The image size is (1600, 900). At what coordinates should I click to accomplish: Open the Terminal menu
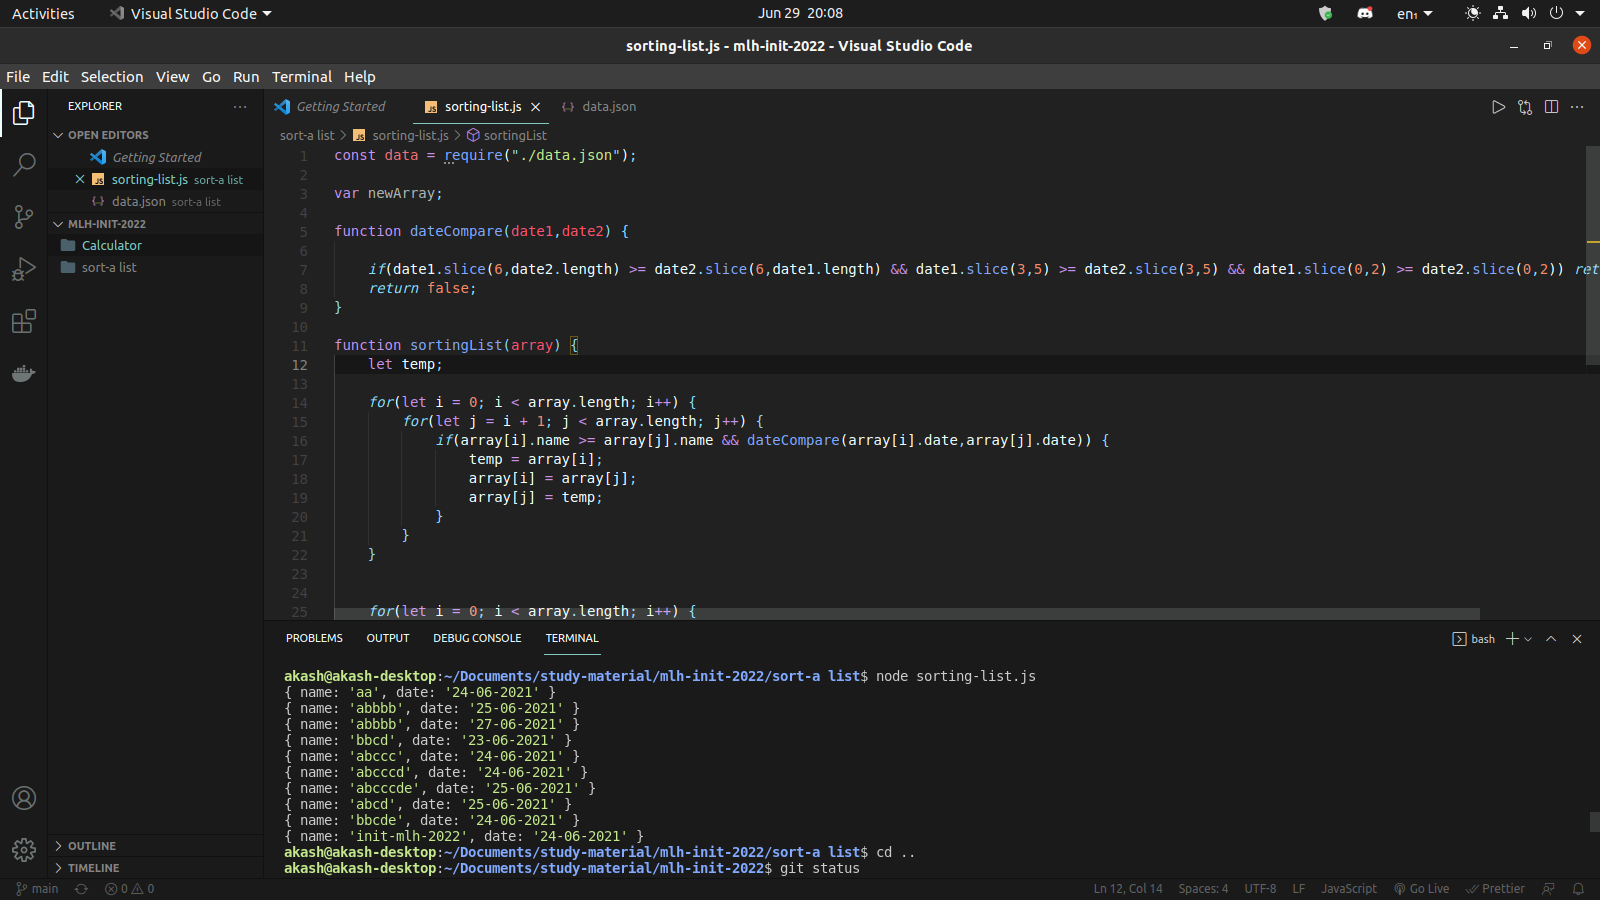coord(302,77)
